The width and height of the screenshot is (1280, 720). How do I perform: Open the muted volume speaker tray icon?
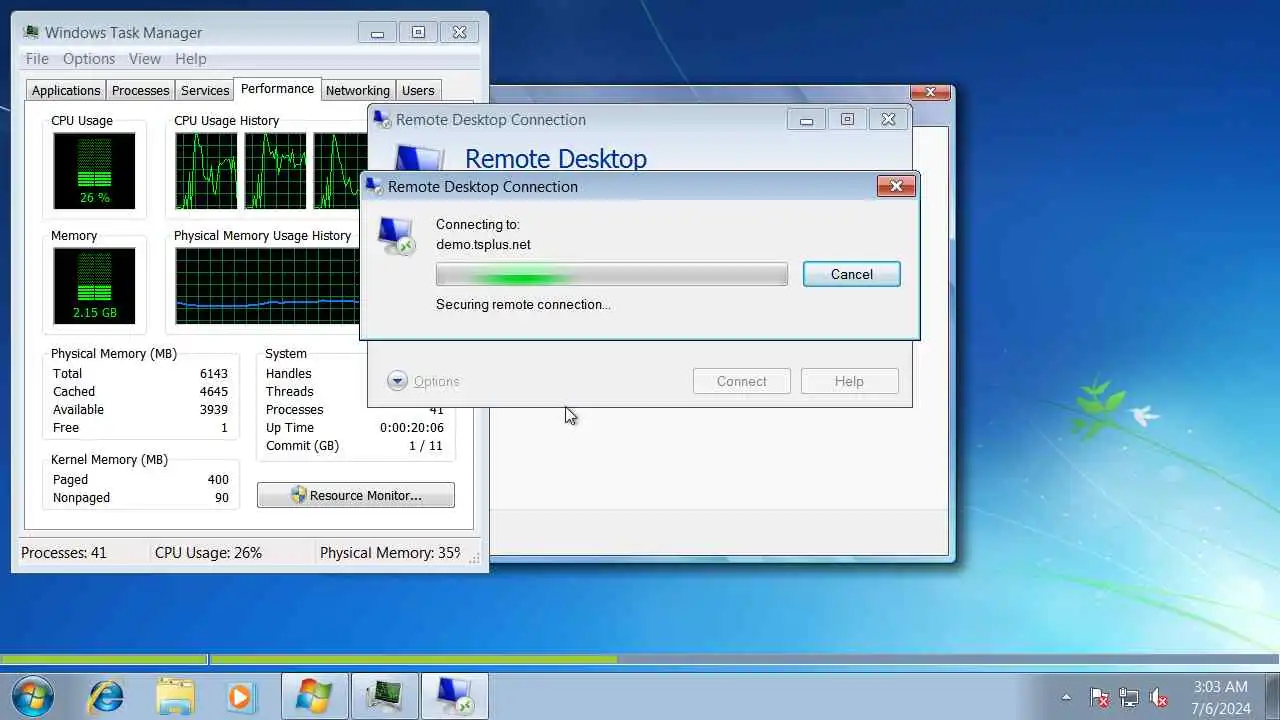1159,697
